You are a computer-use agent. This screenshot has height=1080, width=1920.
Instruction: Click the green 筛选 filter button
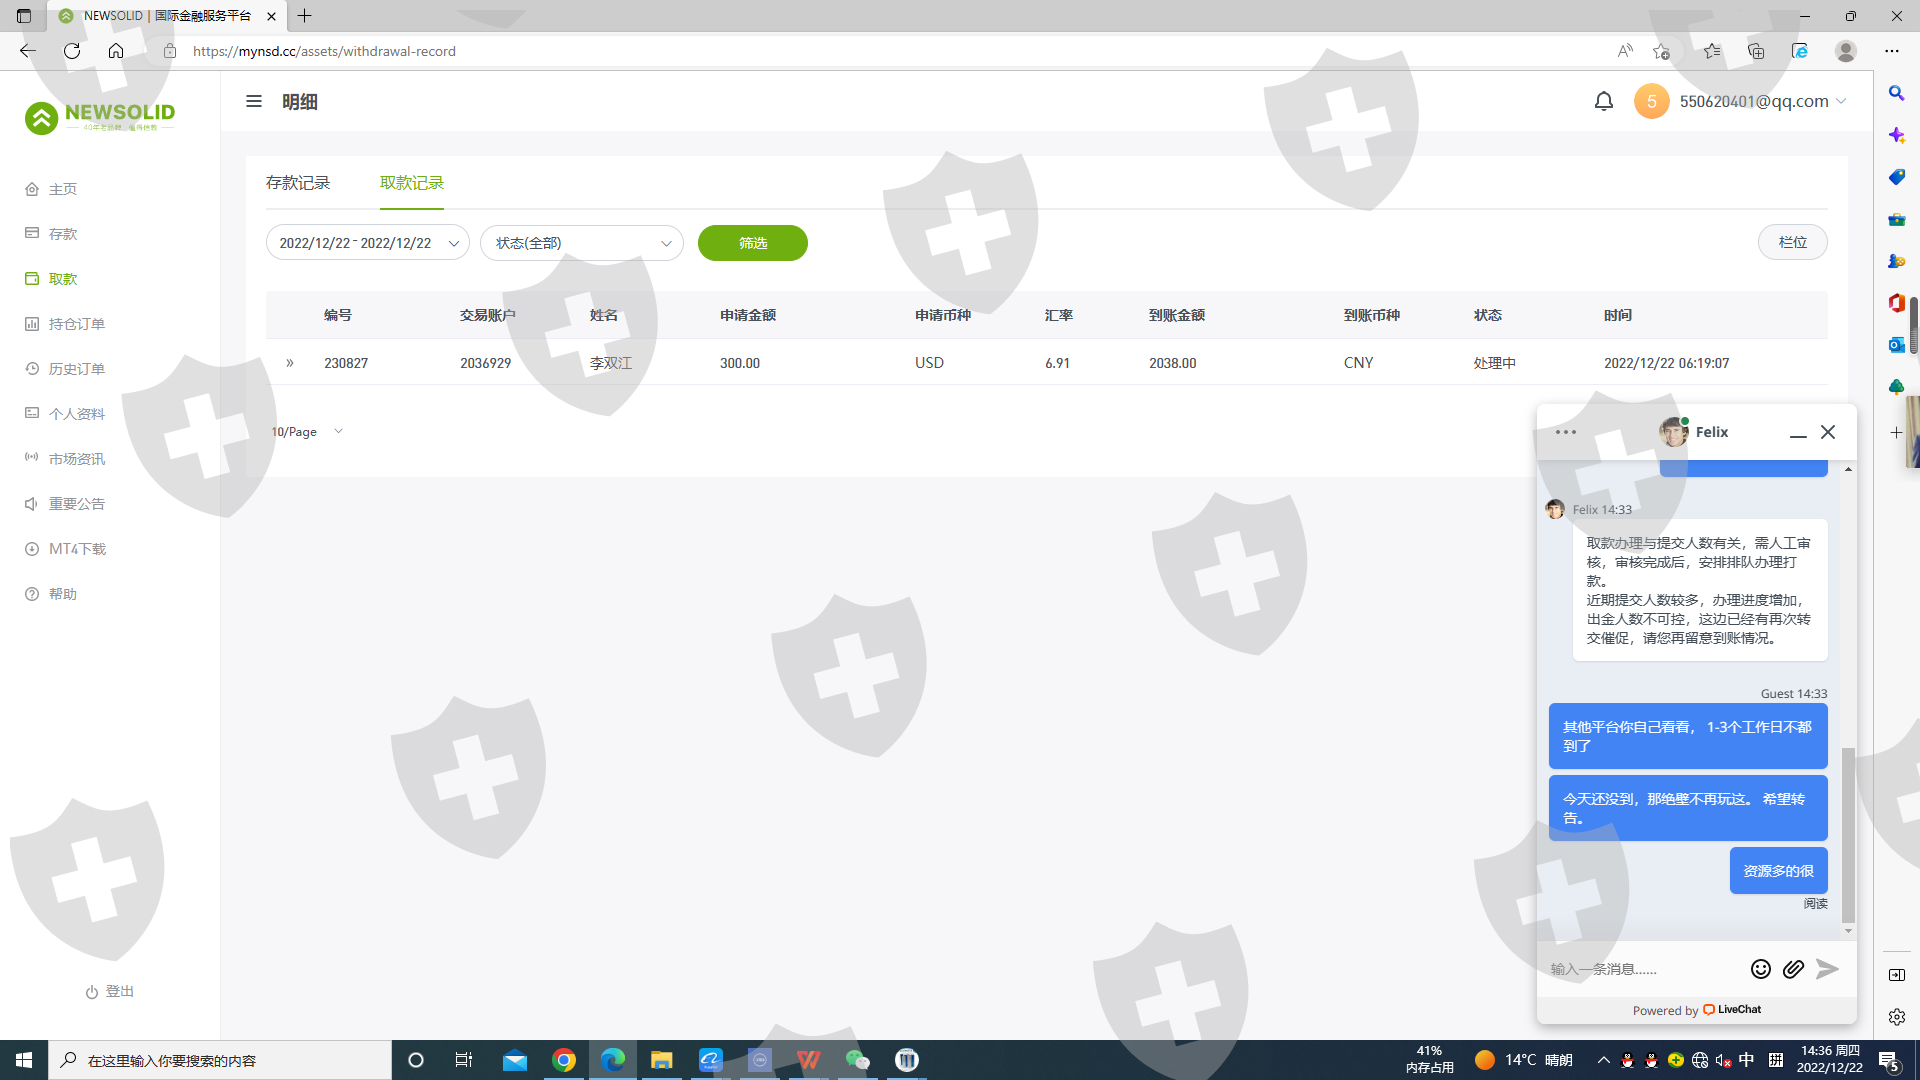pyautogui.click(x=752, y=243)
